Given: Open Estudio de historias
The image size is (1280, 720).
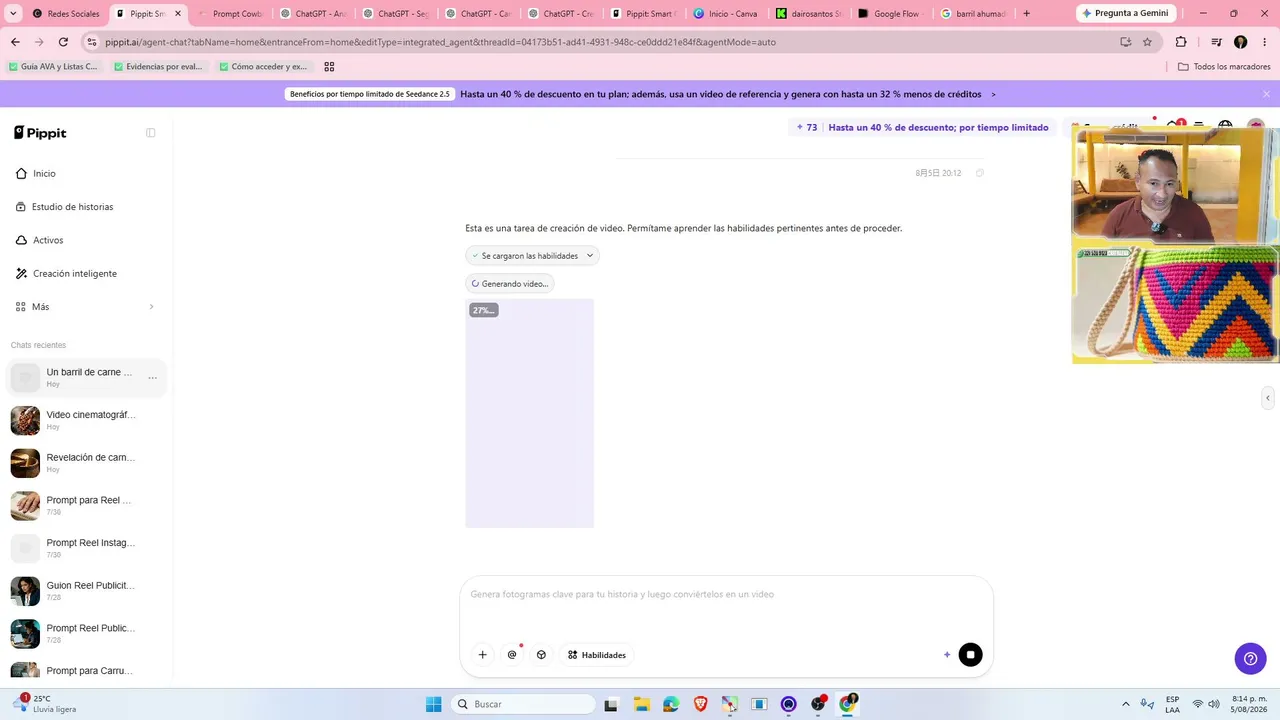Looking at the screenshot, I should [x=73, y=207].
